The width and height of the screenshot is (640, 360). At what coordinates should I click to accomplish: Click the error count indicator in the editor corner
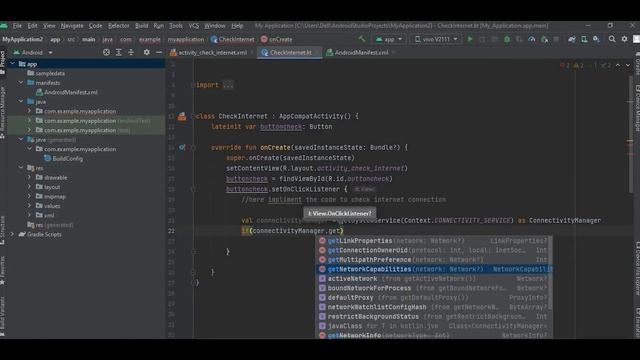click(x=565, y=65)
